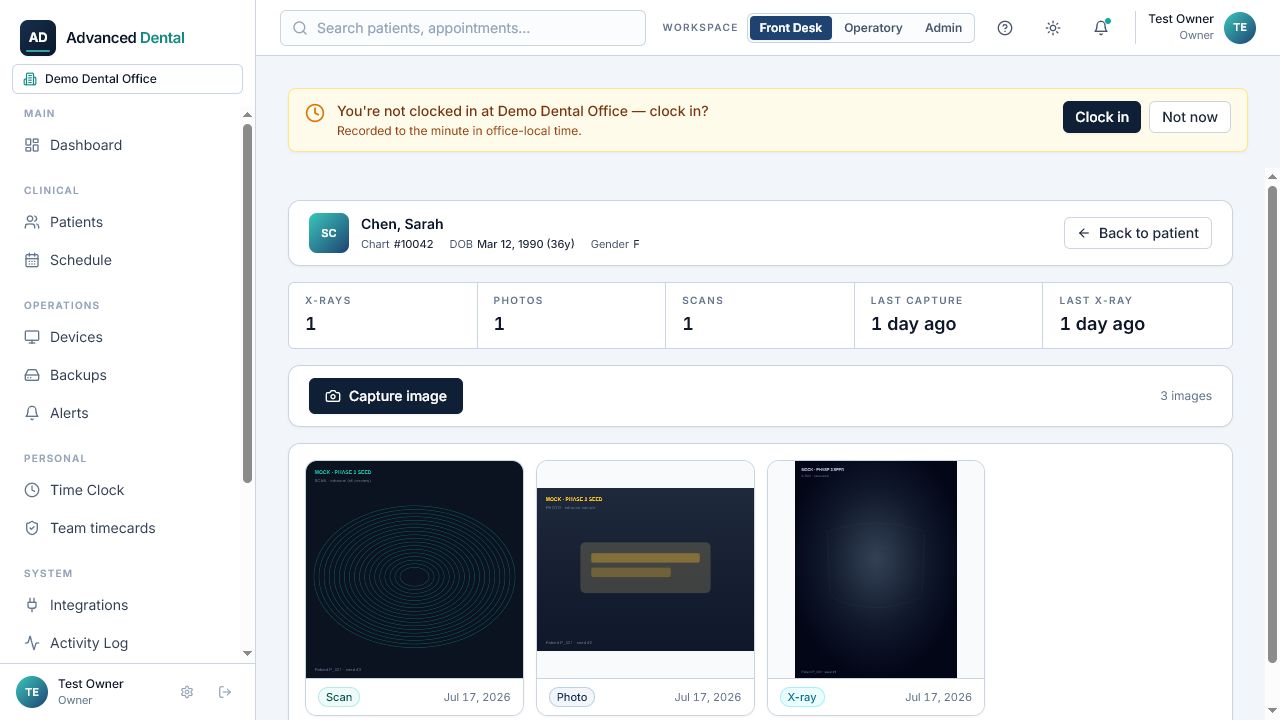Open Alerts in sidebar
The height and width of the screenshot is (720, 1280).
pos(120,413)
